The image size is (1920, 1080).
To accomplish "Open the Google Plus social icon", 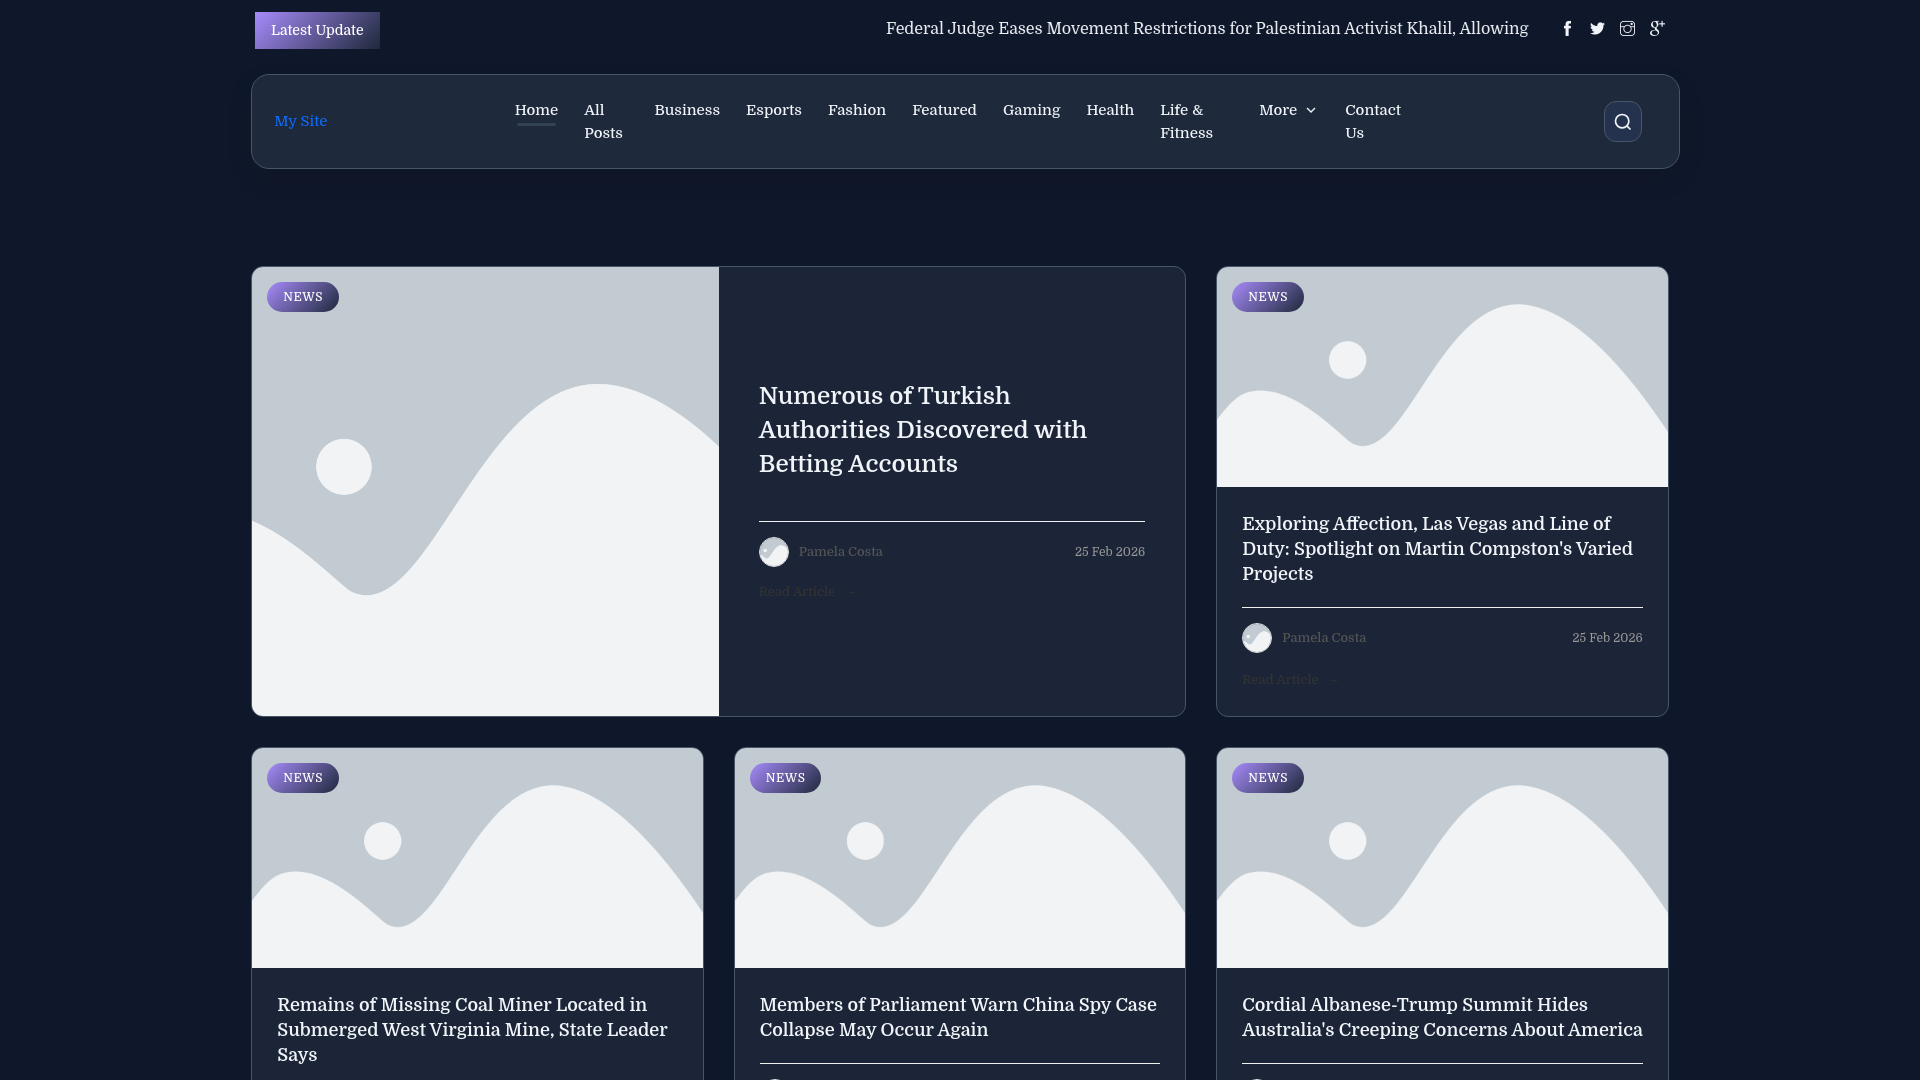I will 1657,29.
